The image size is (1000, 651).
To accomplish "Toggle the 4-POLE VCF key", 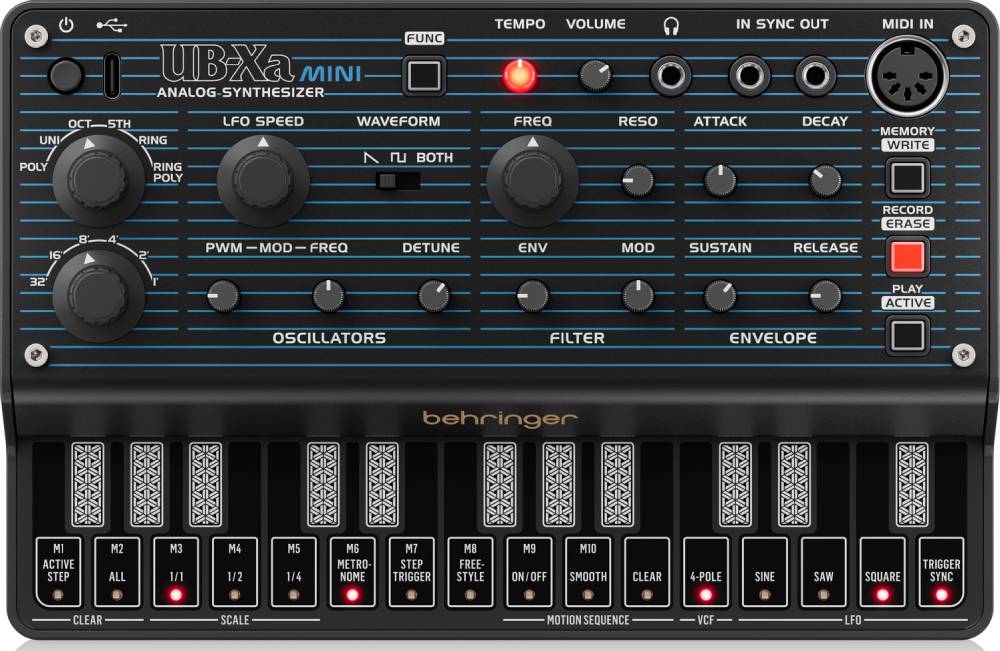I will coord(706,571).
